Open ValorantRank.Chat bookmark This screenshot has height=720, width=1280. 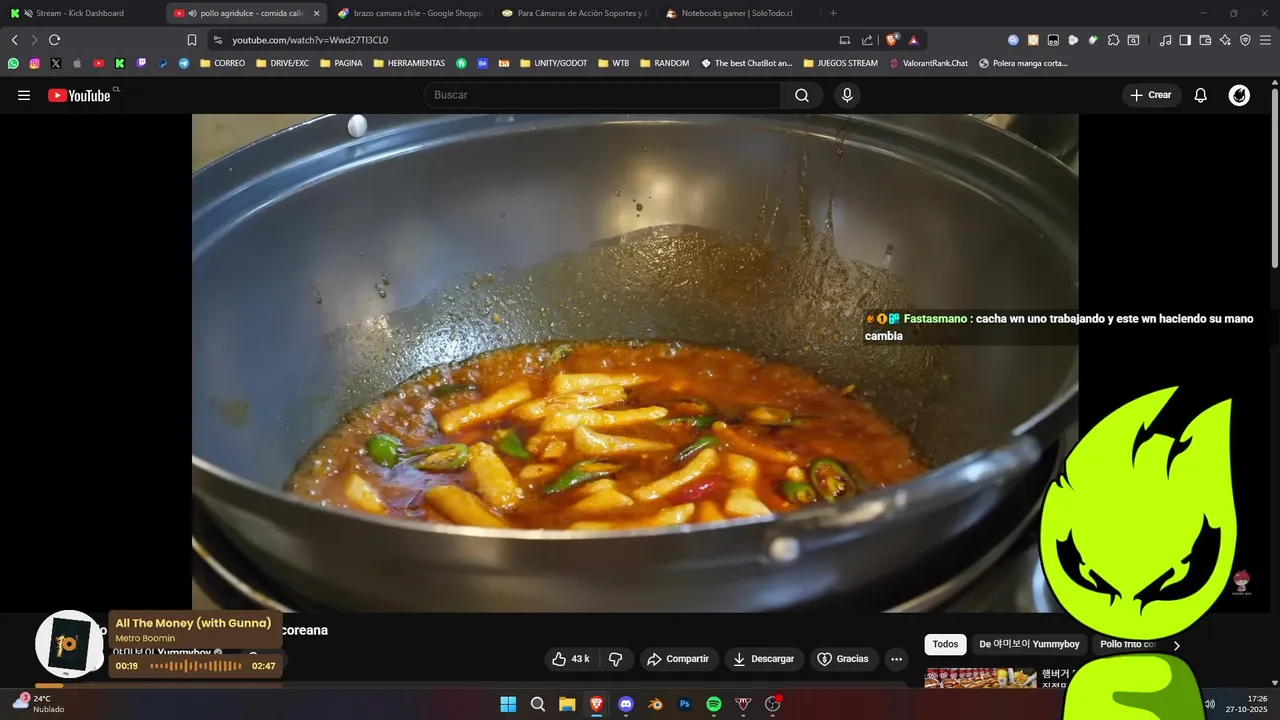(928, 63)
